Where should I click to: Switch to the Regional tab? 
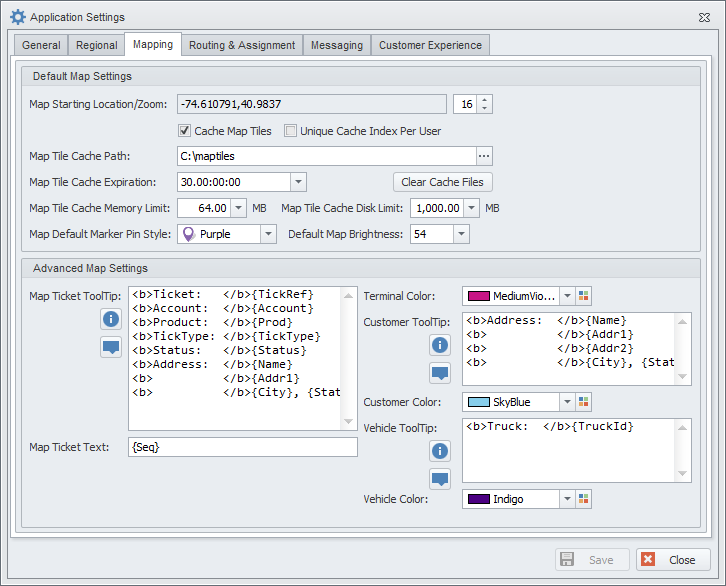97,45
